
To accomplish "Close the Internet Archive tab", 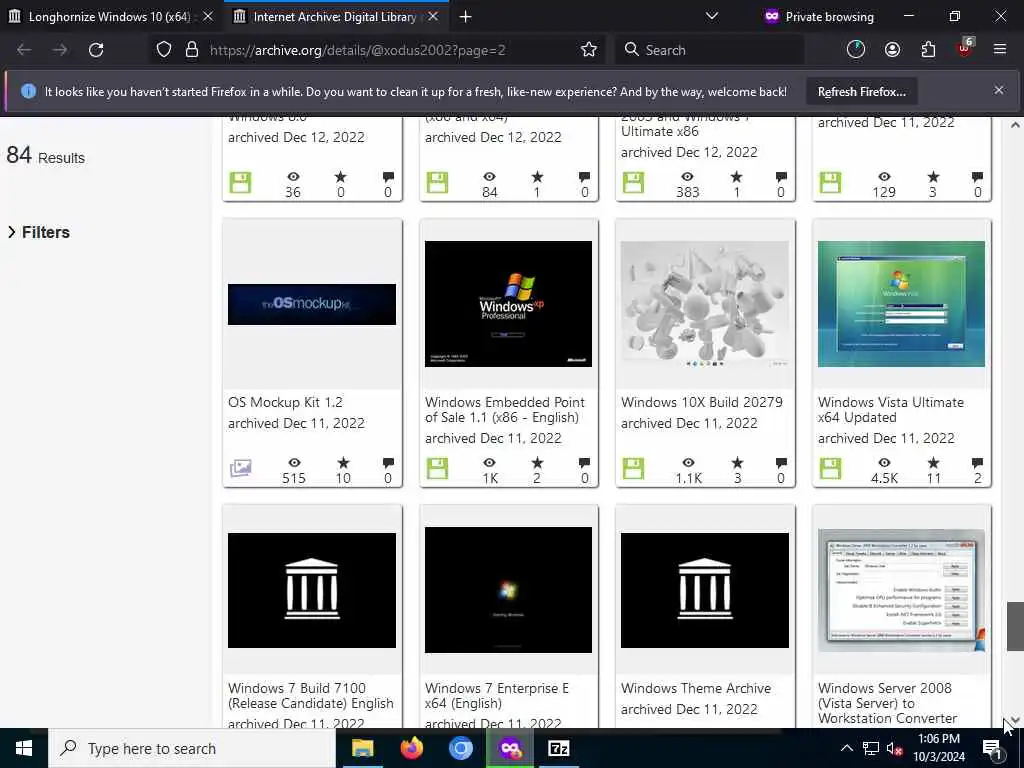I will (x=433, y=16).
